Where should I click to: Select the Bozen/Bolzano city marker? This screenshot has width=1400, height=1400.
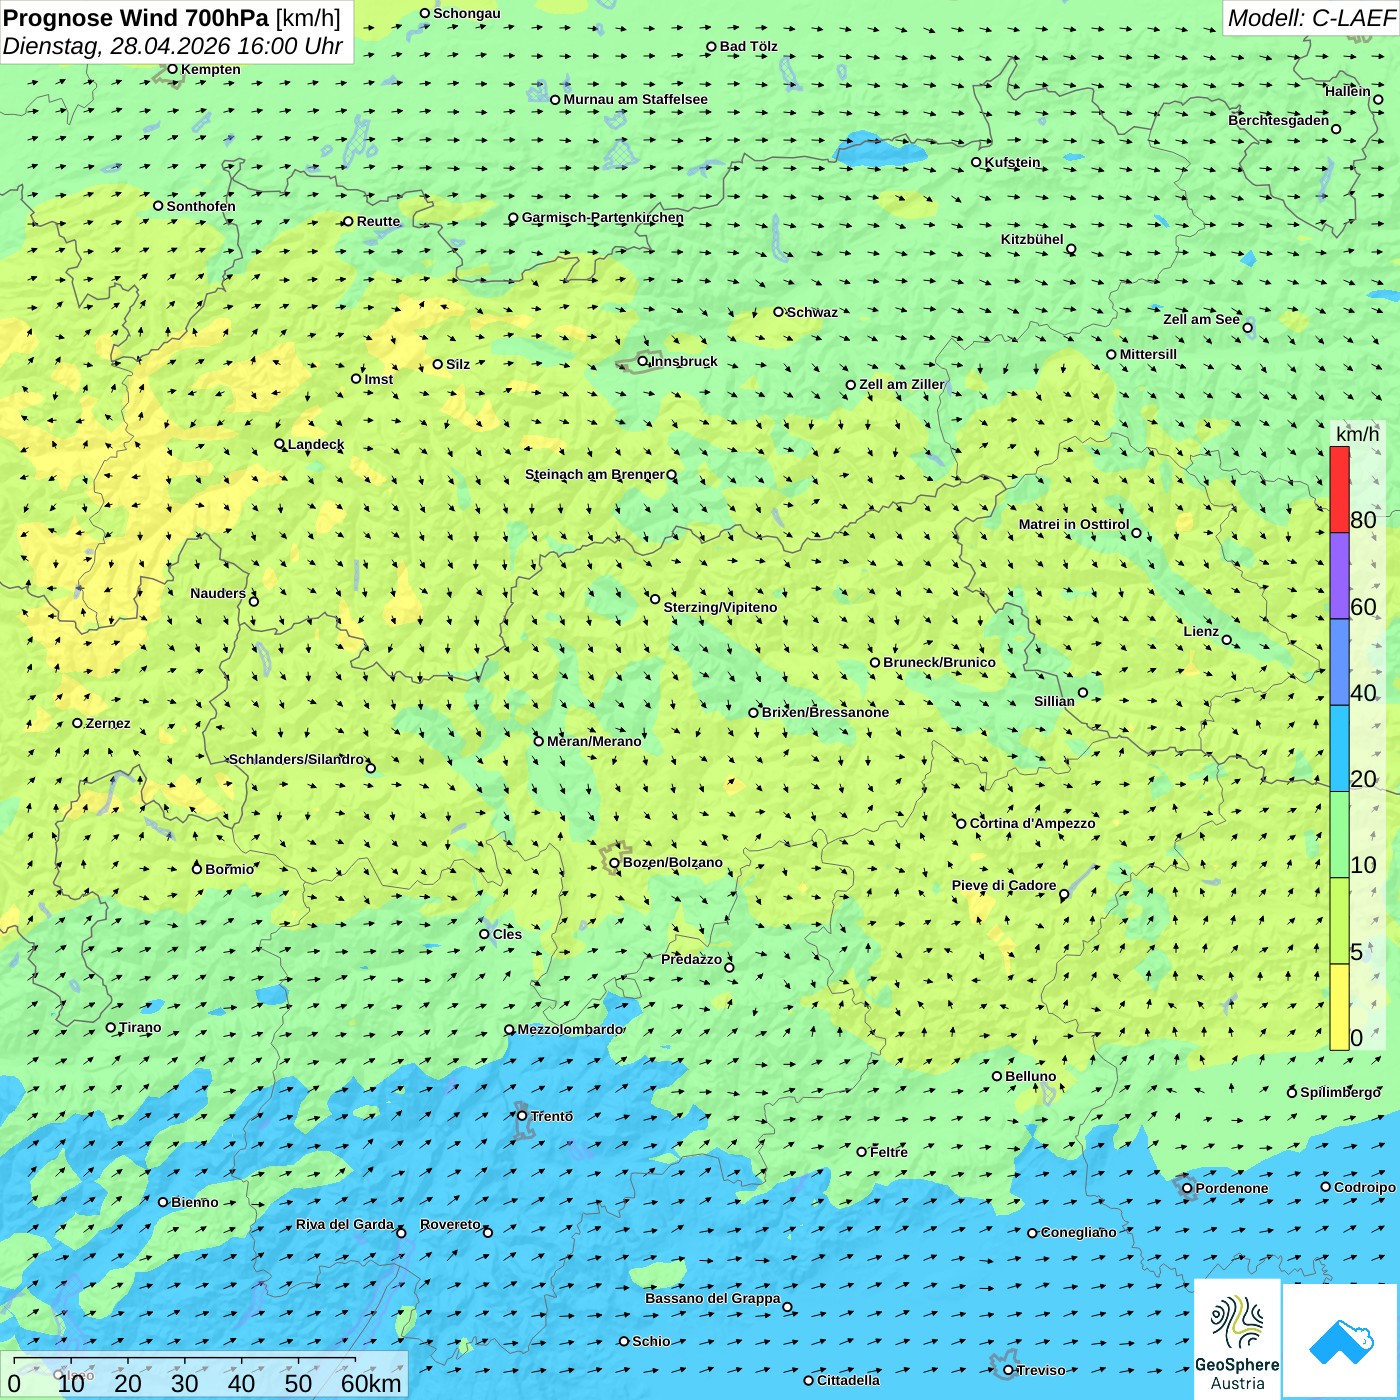[x=614, y=863]
